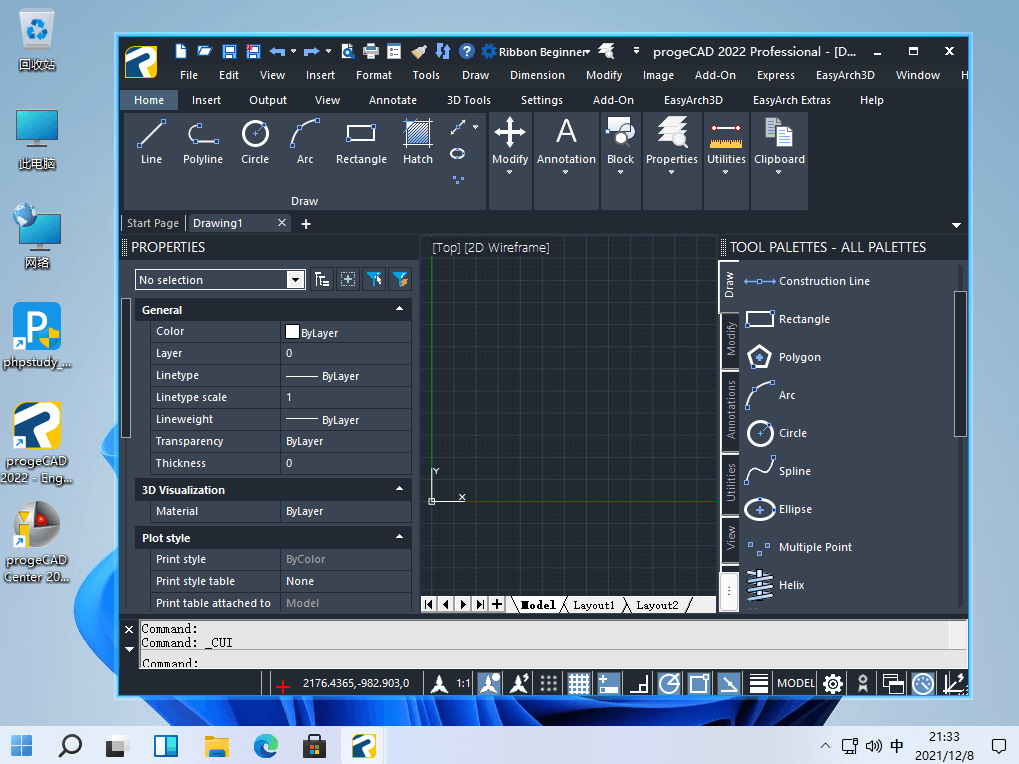
Task: Toggle Entity Snap Tracking in status bar
Action: (729, 683)
